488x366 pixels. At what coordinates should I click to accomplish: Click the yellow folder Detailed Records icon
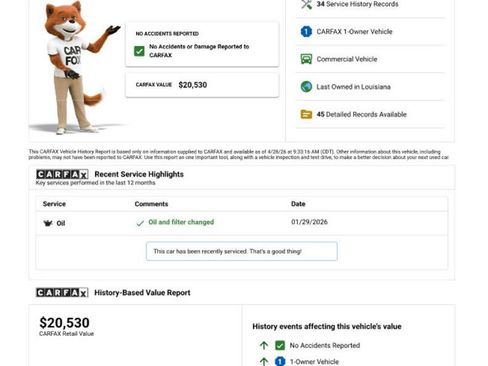(306, 114)
